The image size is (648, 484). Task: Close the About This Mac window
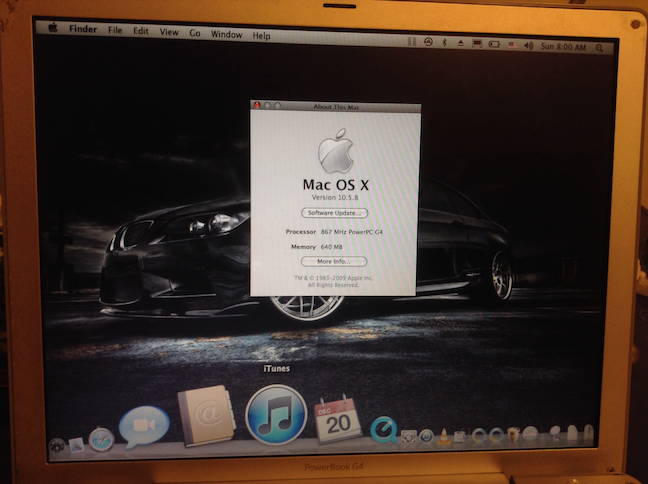coord(257,105)
